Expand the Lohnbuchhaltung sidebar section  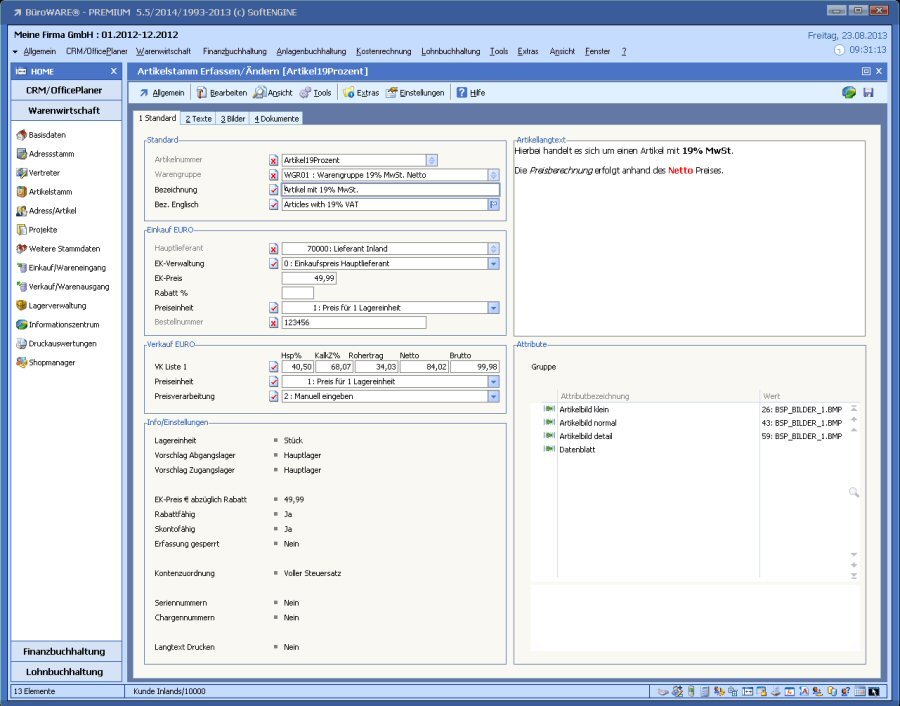point(66,672)
